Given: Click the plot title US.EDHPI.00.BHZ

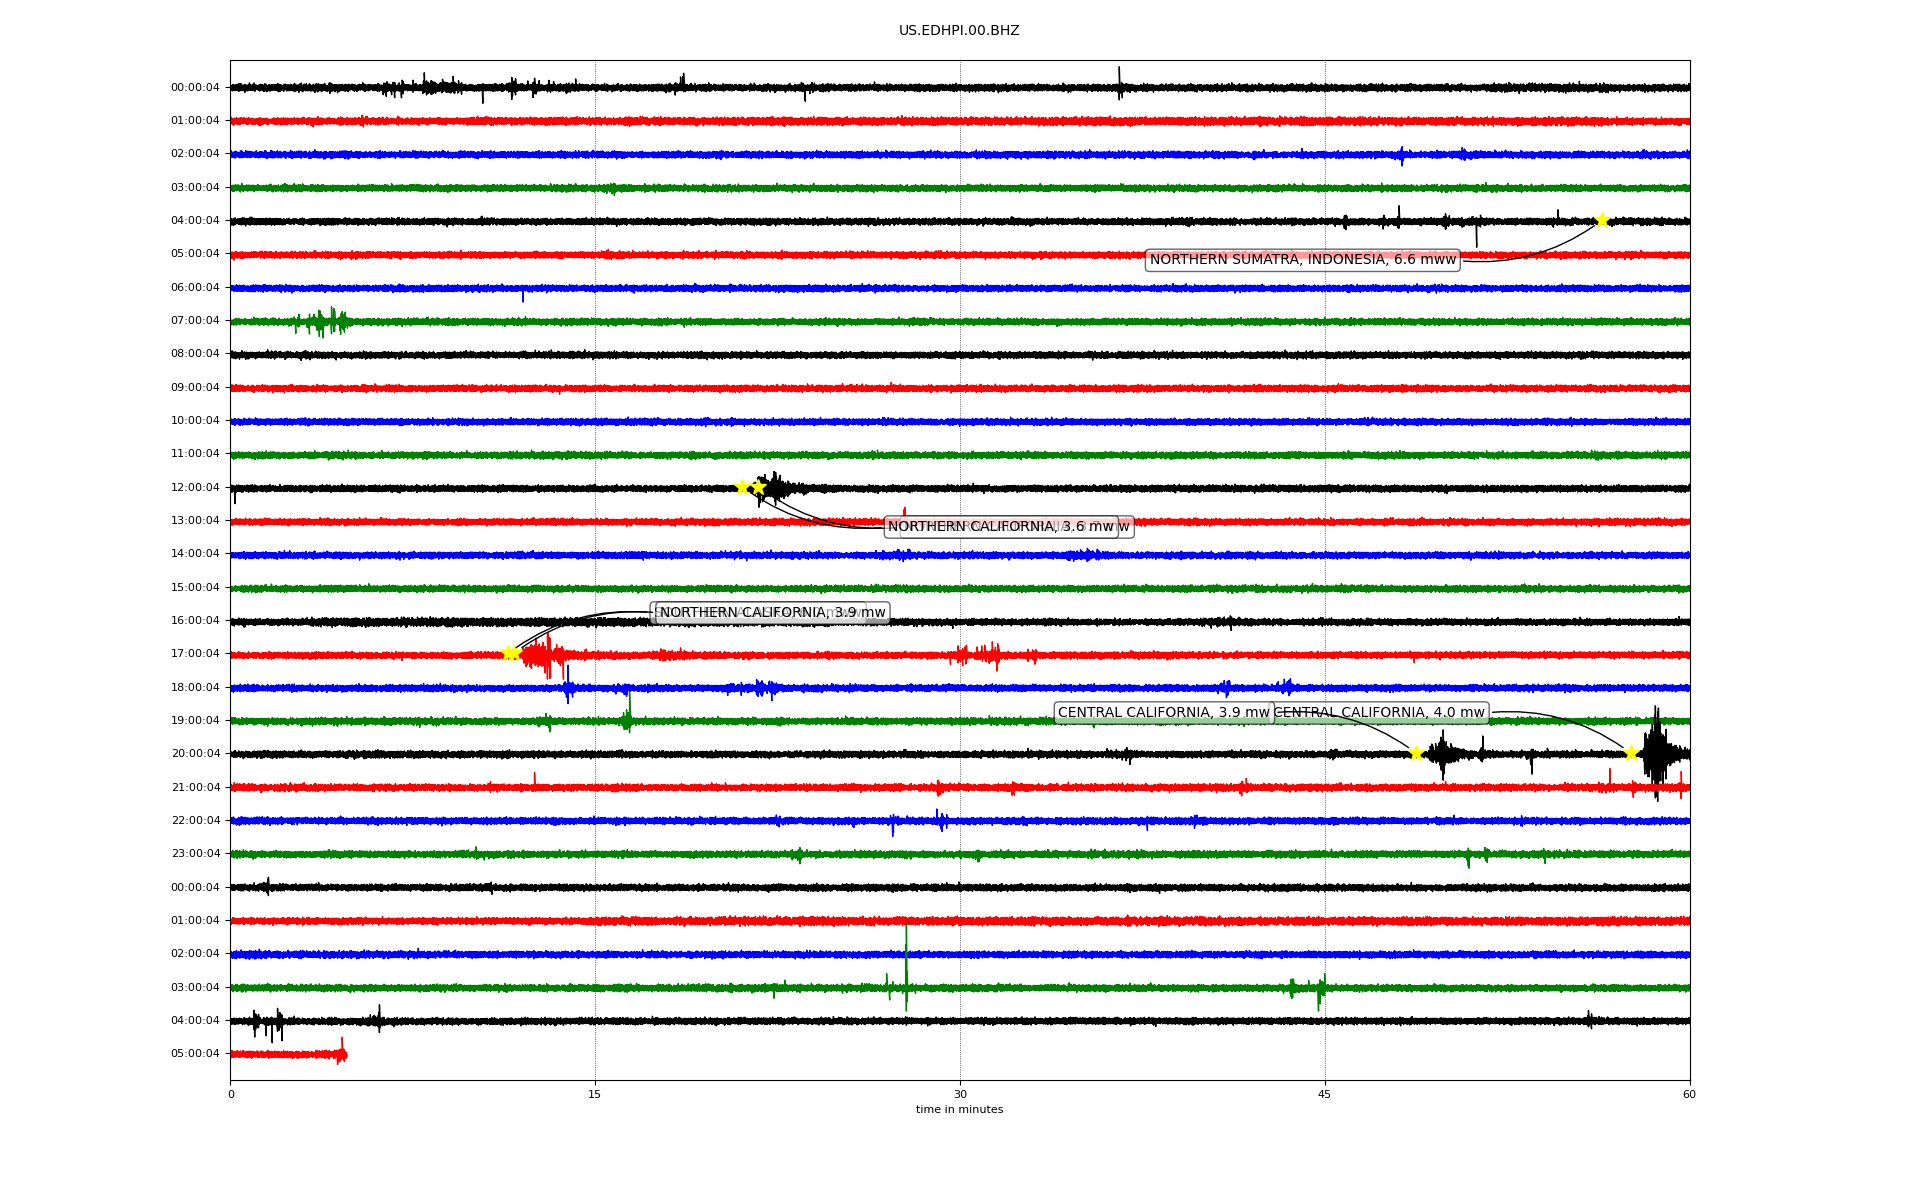Looking at the screenshot, I should pos(959,31).
